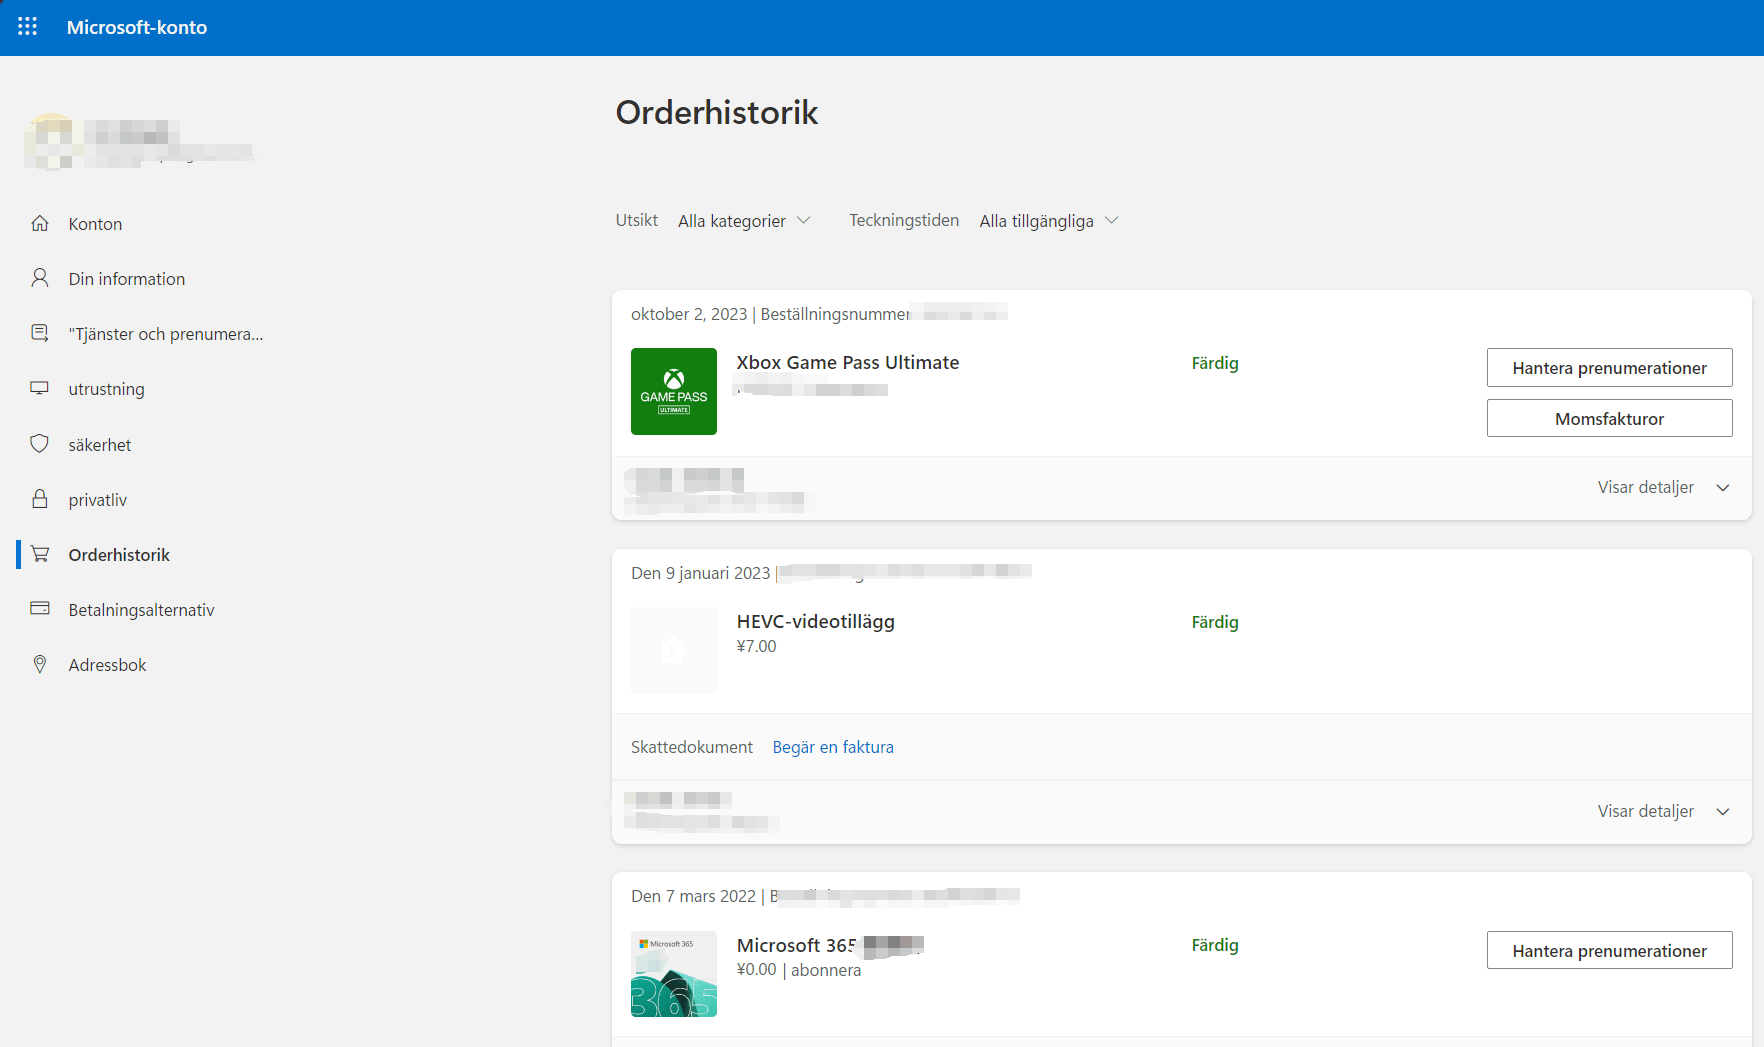
Task: Click the utrustning monitor icon
Action: (40, 388)
